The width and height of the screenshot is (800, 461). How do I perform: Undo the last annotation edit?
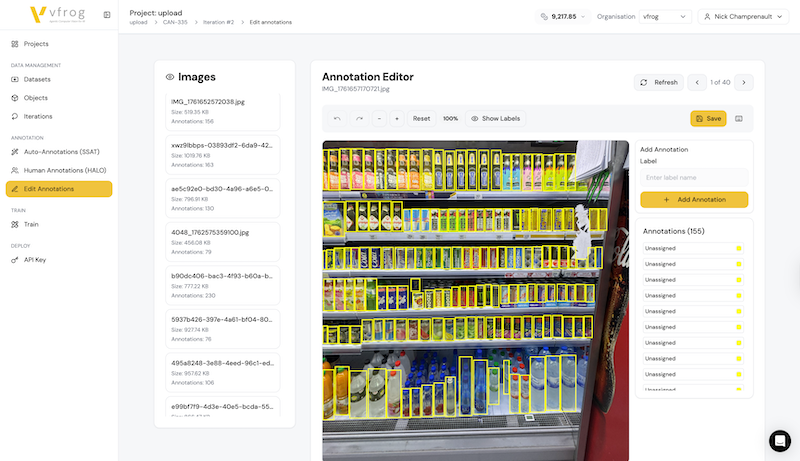pyautogui.click(x=337, y=118)
